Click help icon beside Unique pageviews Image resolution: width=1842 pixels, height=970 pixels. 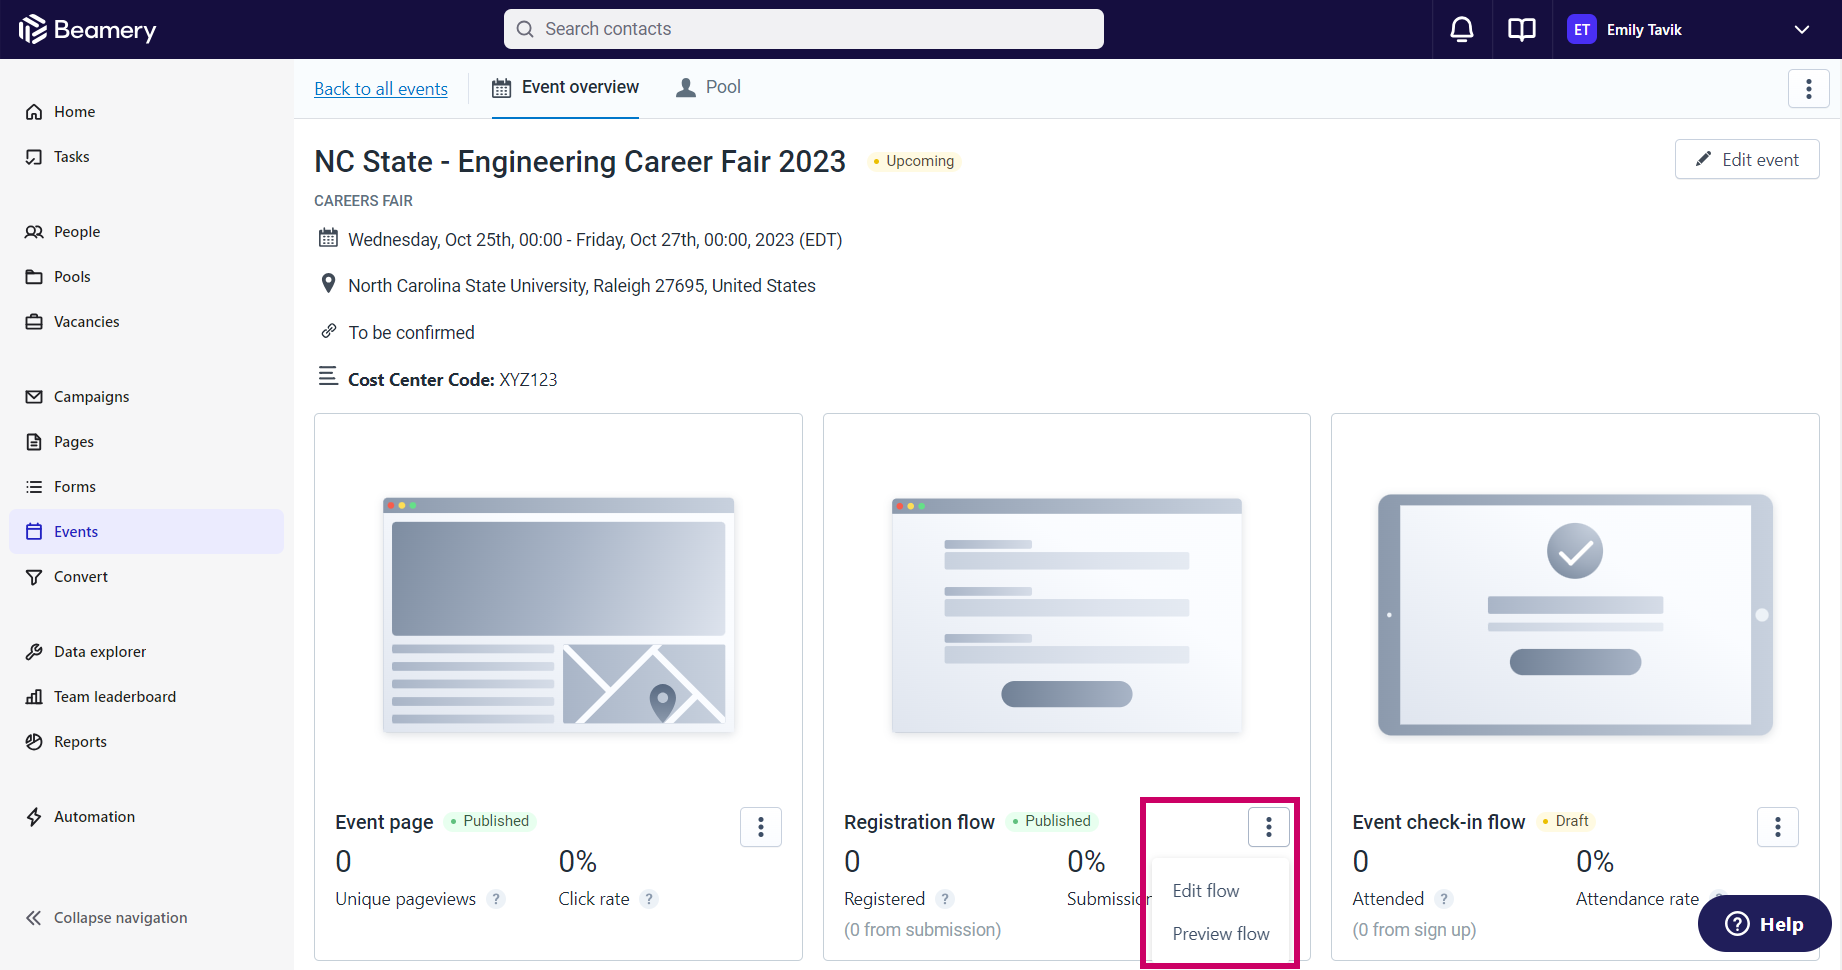(x=496, y=899)
